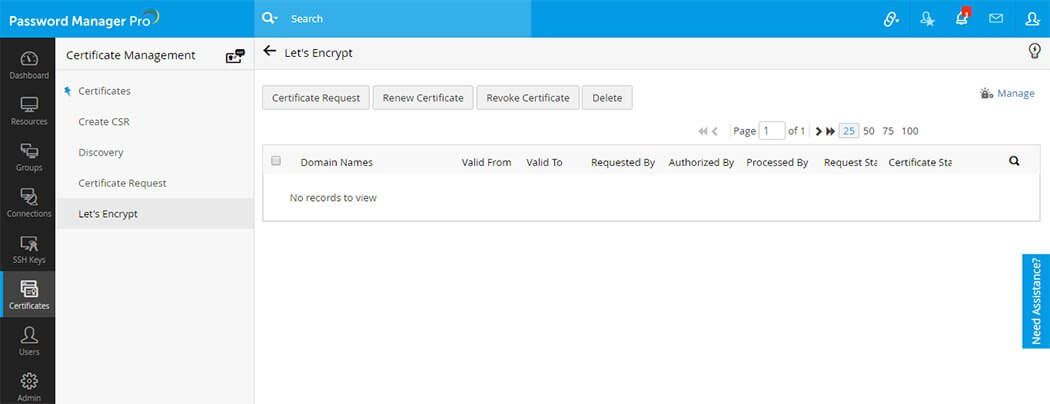The width and height of the screenshot is (1050, 404).
Task: Click the notification bell icon
Action: (962, 19)
